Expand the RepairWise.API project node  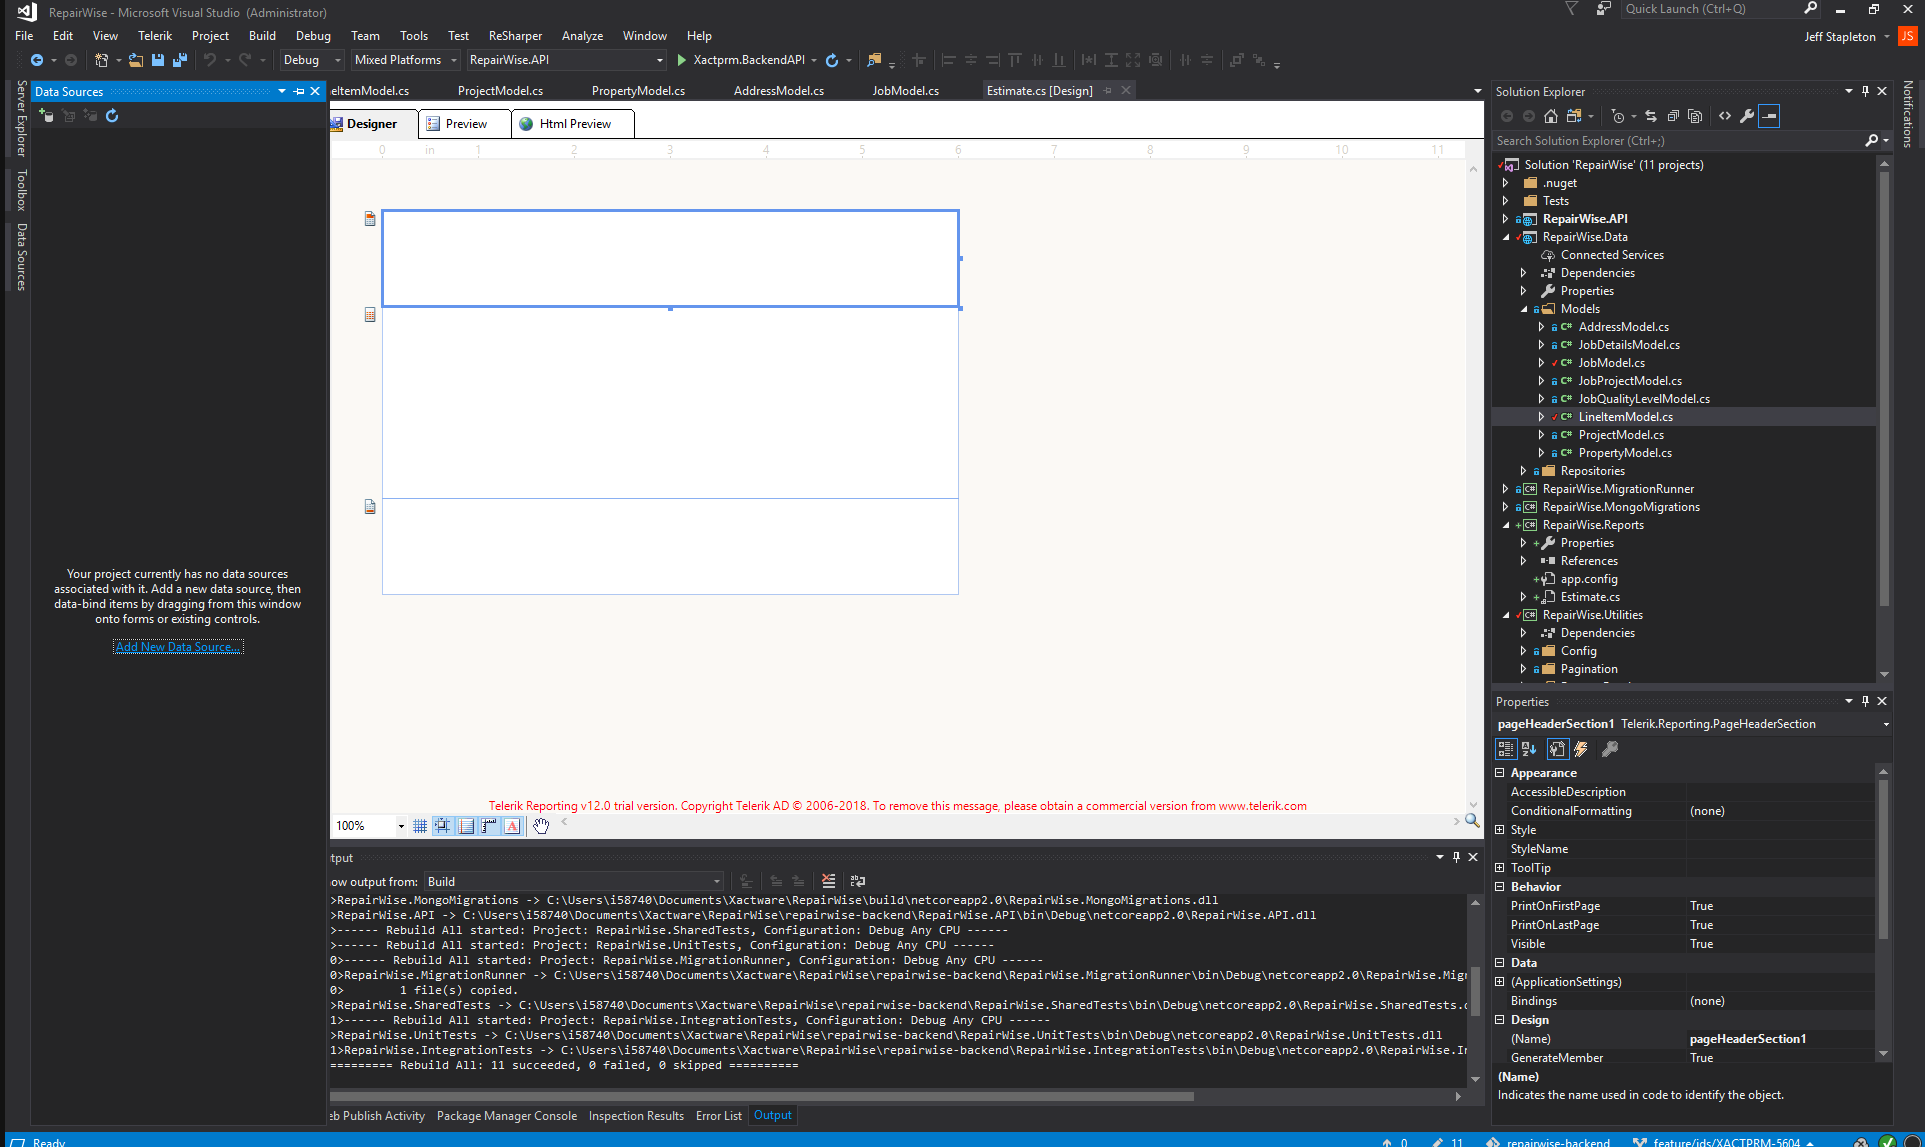1506,219
